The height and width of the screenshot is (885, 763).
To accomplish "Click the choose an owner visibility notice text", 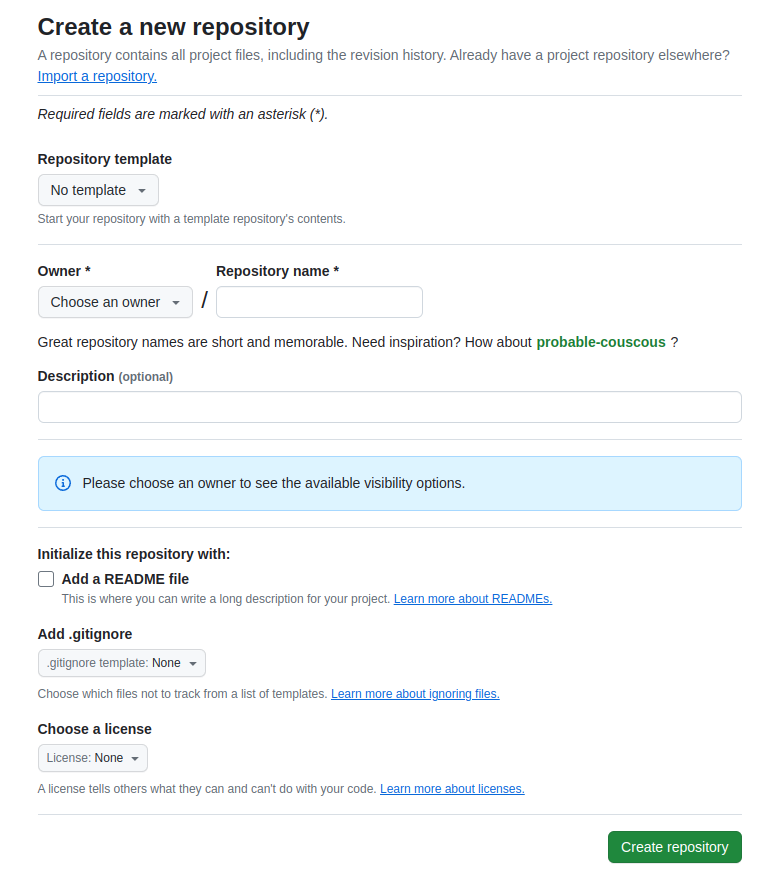I will 273,483.
